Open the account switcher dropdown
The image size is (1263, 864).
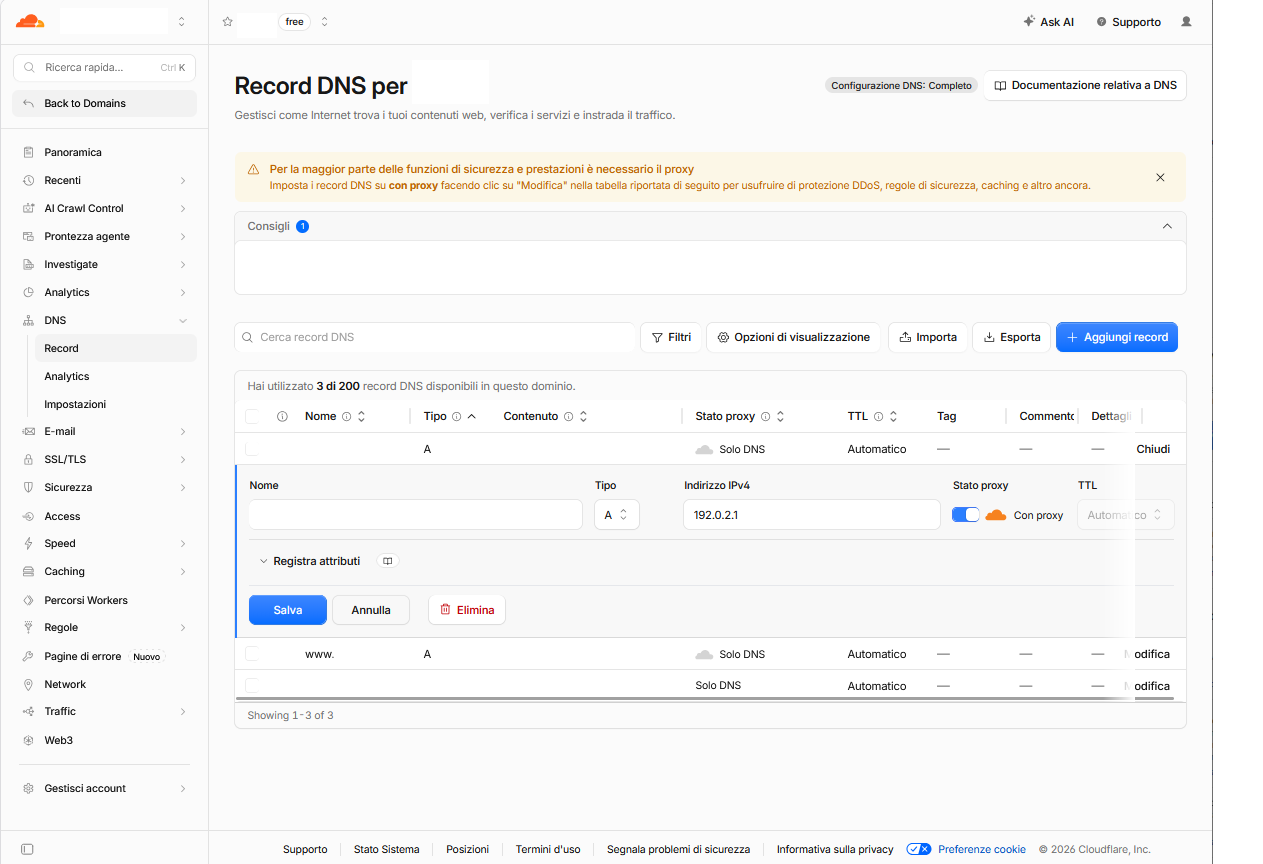coord(180,21)
